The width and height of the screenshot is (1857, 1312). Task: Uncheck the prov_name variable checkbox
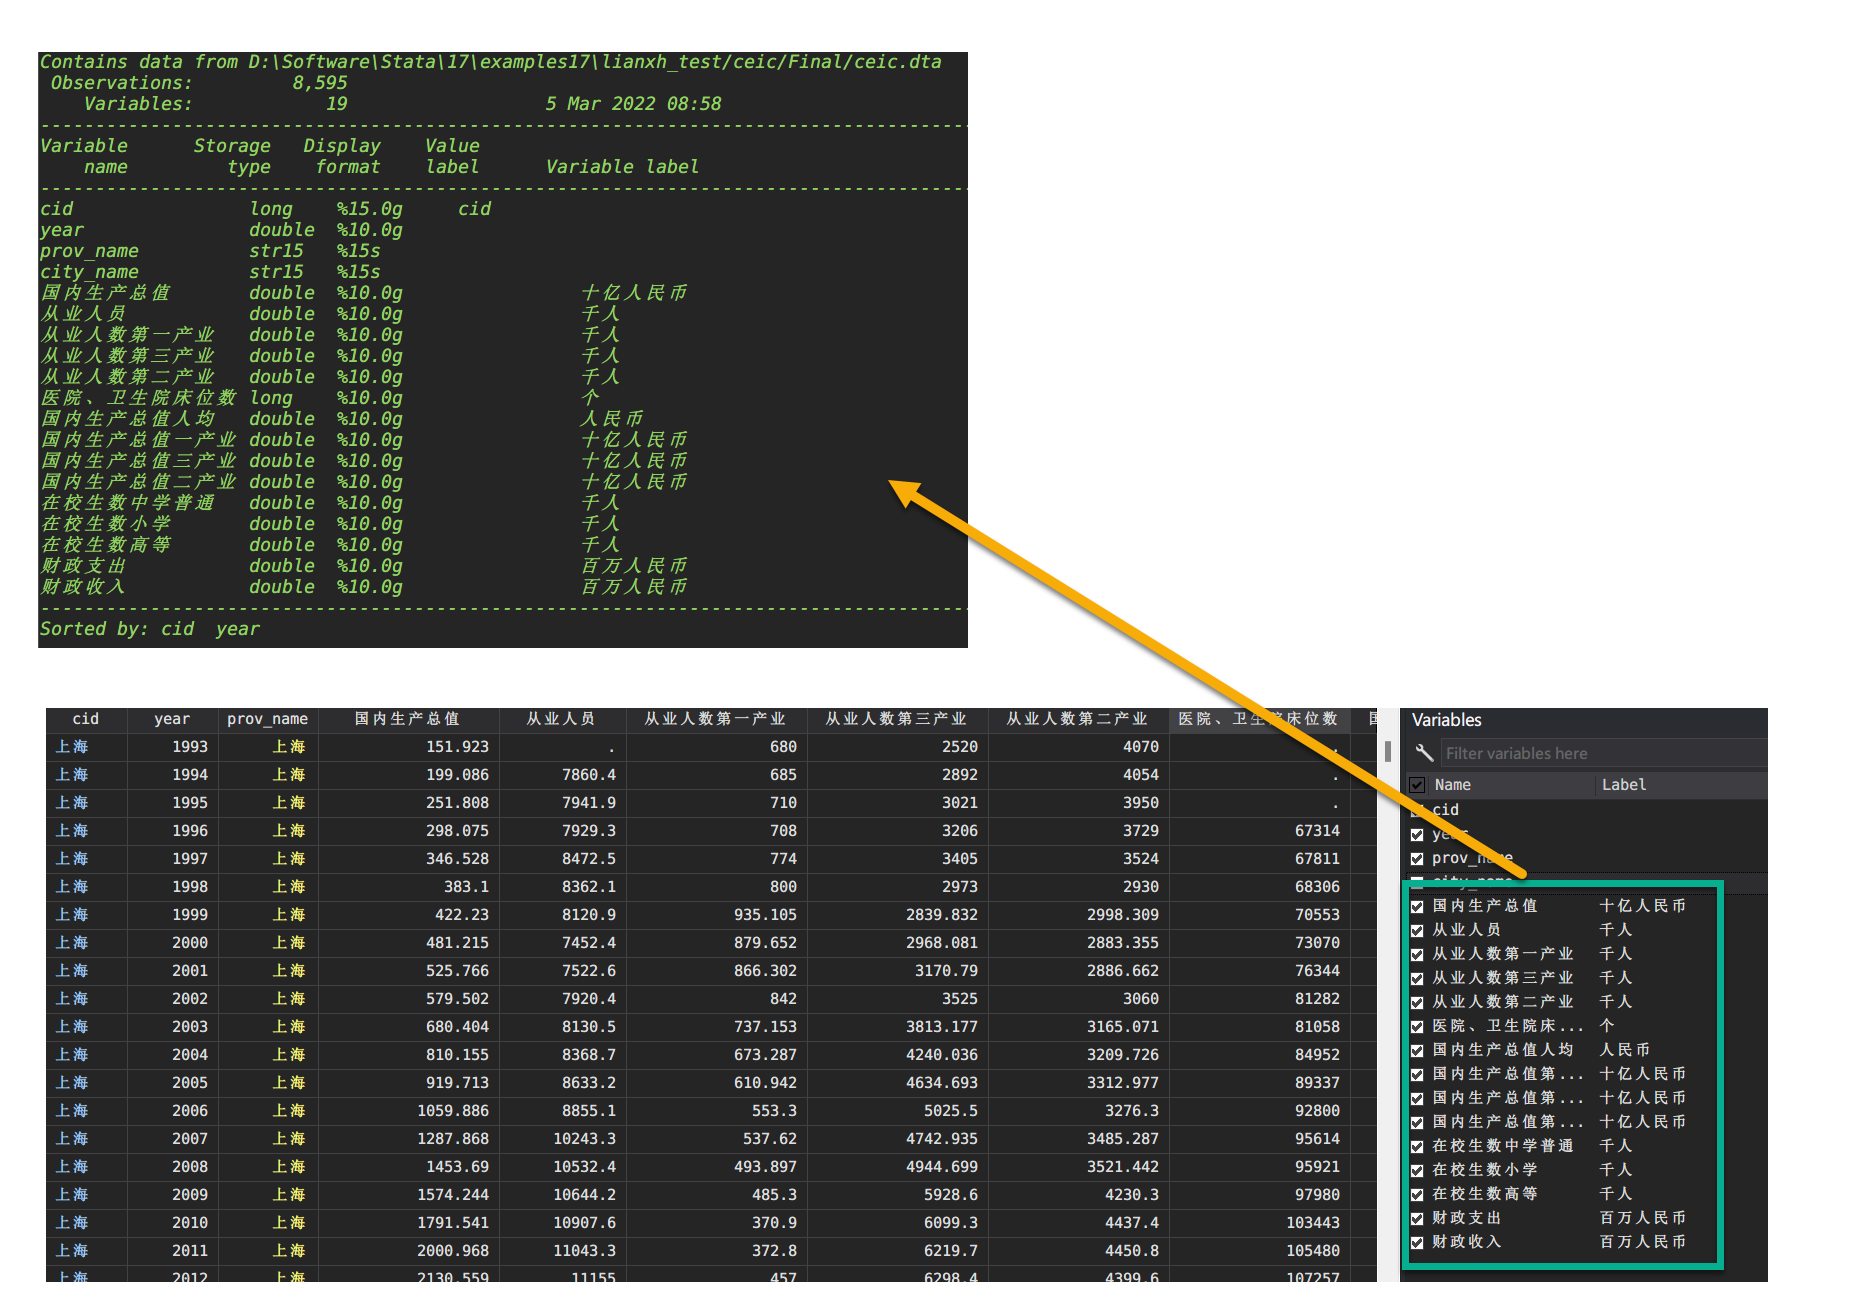click(x=1417, y=859)
